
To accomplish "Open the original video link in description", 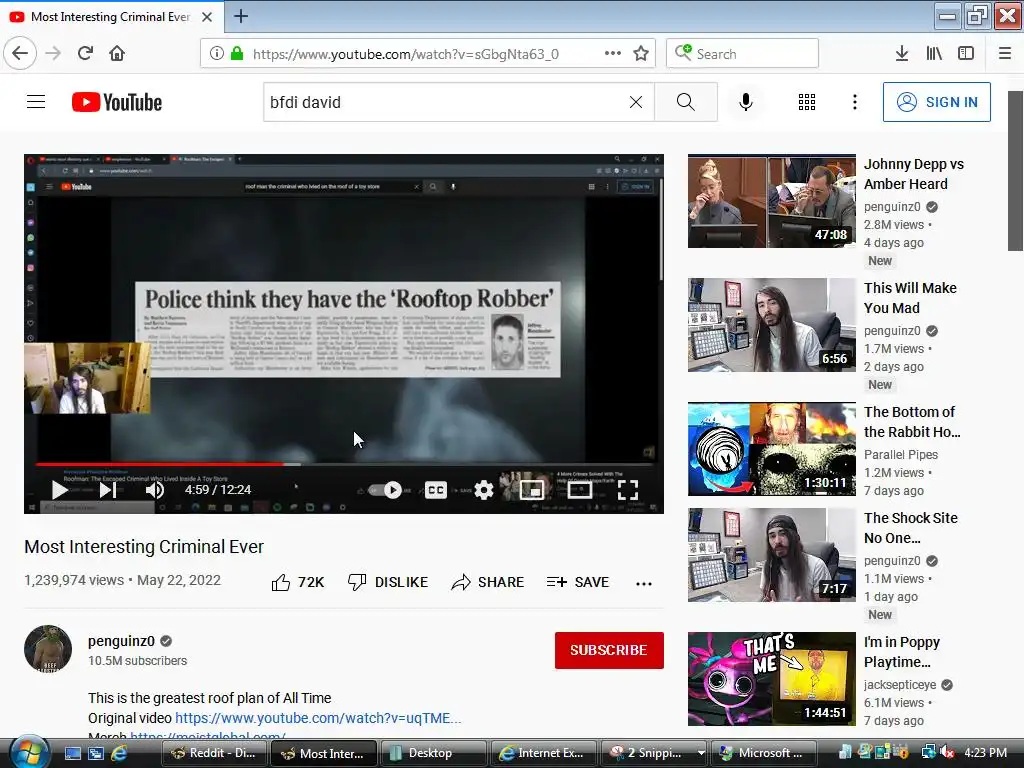I will point(318,718).
